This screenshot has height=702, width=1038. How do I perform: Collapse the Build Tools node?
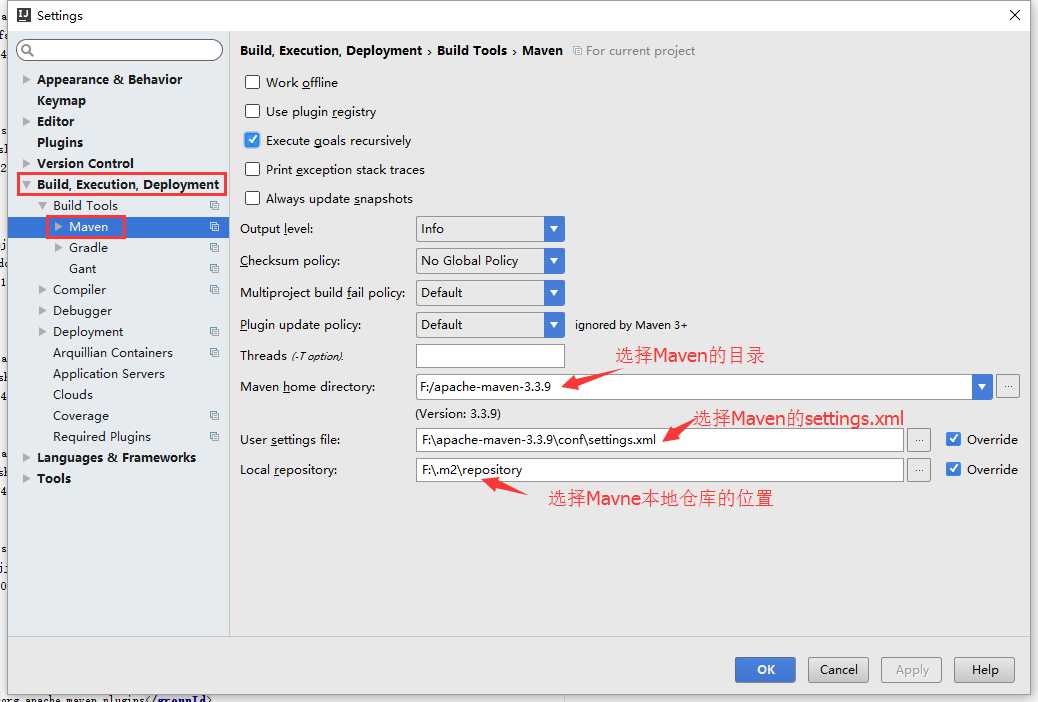[x=42, y=206]
